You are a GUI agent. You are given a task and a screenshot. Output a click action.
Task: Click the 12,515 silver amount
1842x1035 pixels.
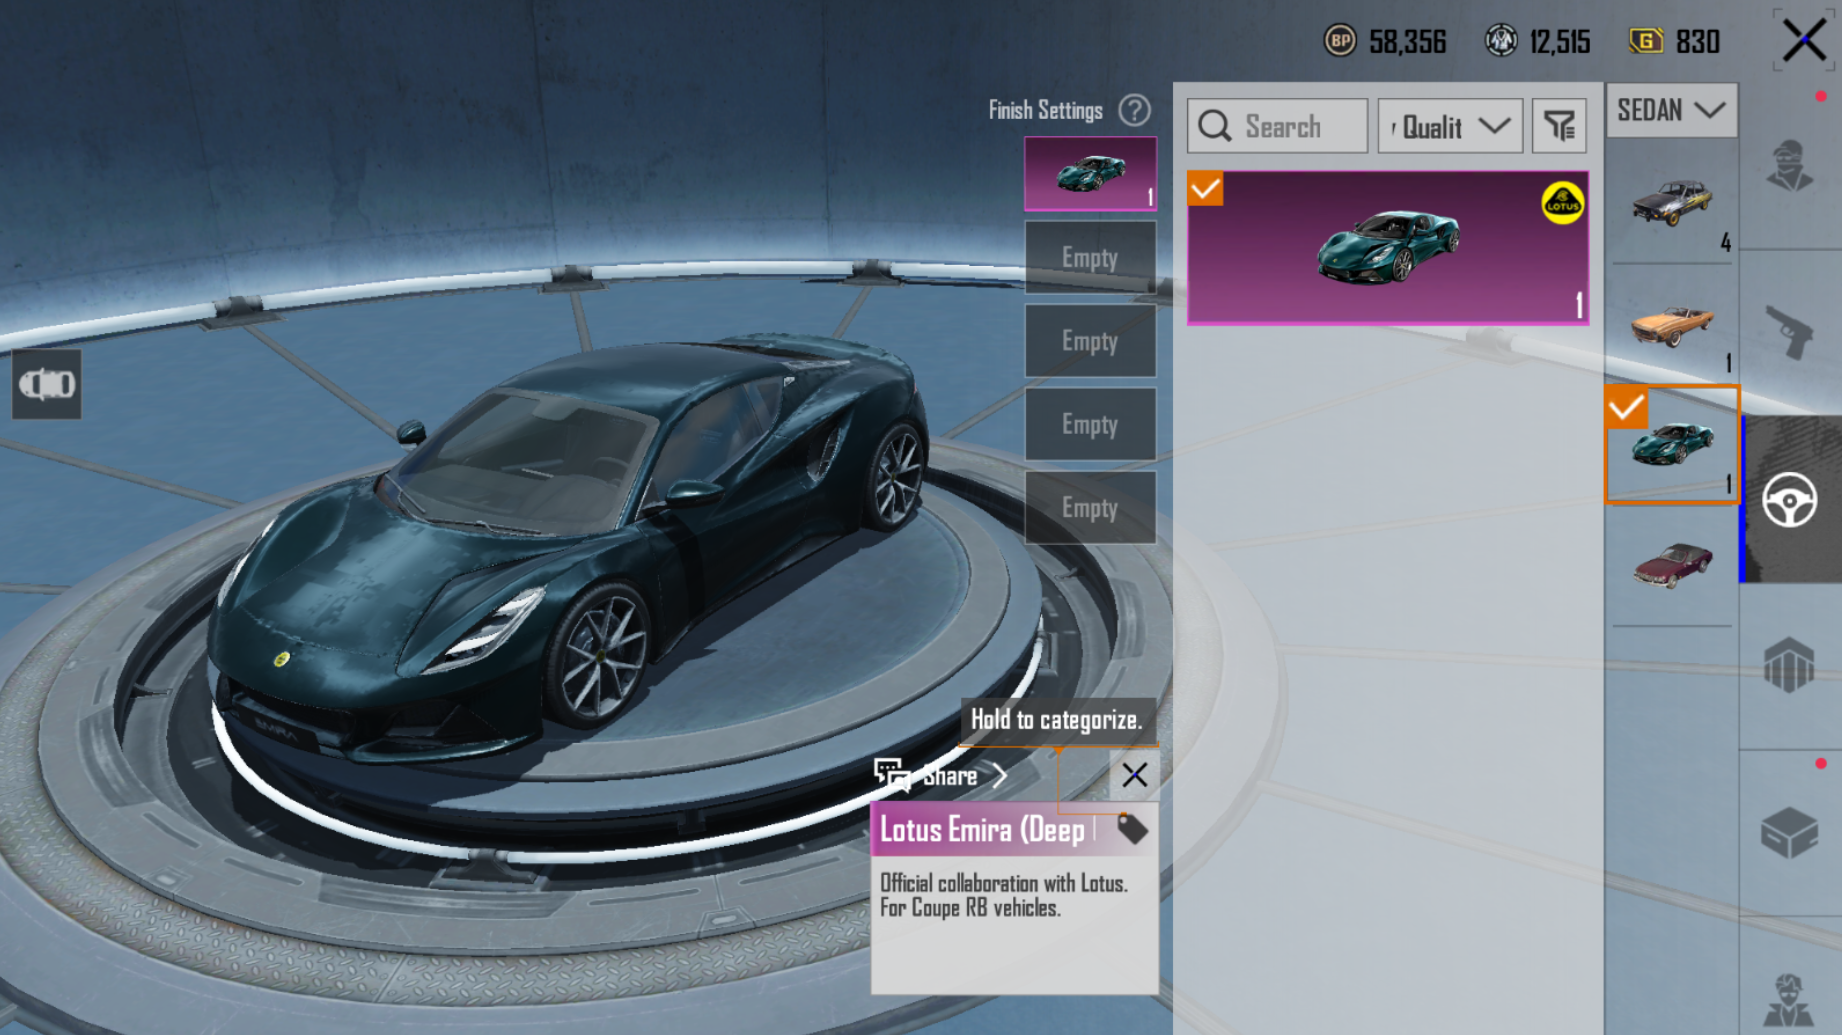pos(1560,42)
